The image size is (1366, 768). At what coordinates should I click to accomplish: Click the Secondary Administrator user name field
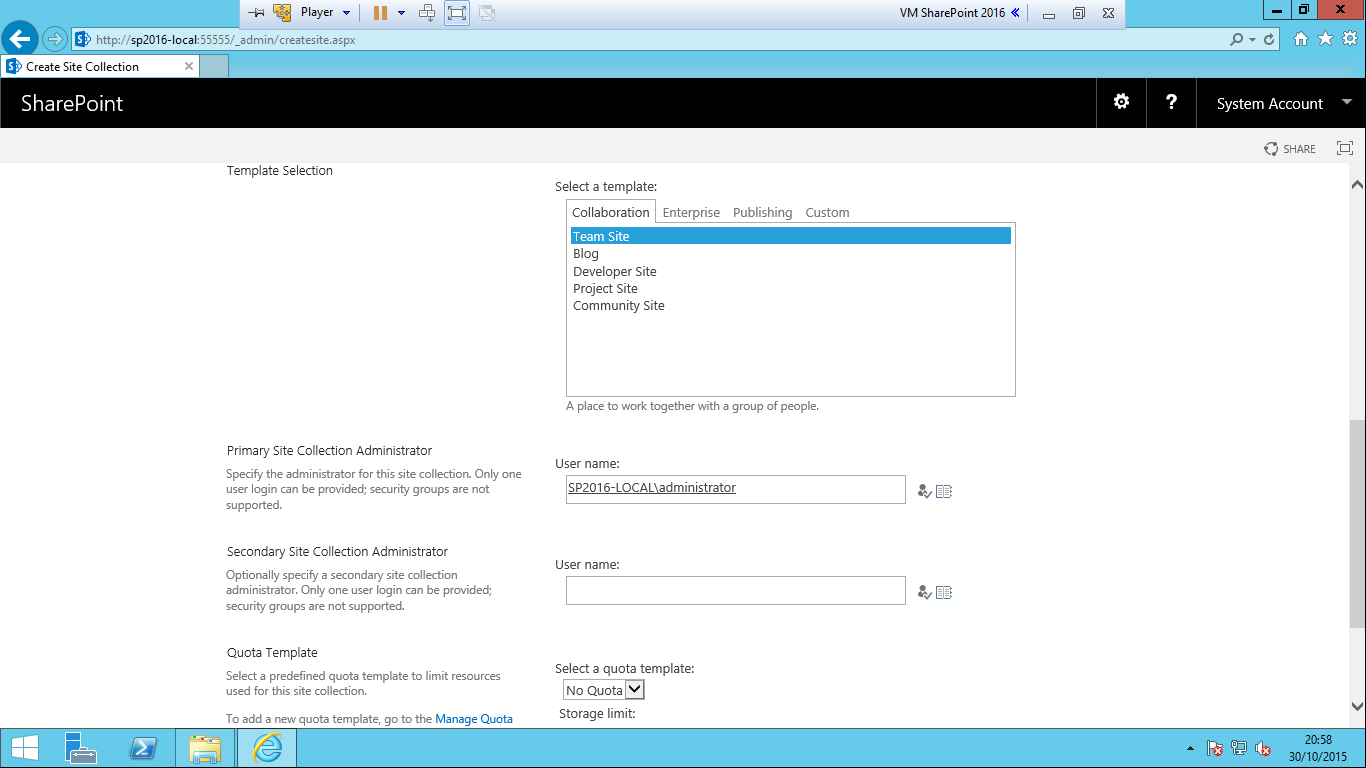[x=736, y=590]
